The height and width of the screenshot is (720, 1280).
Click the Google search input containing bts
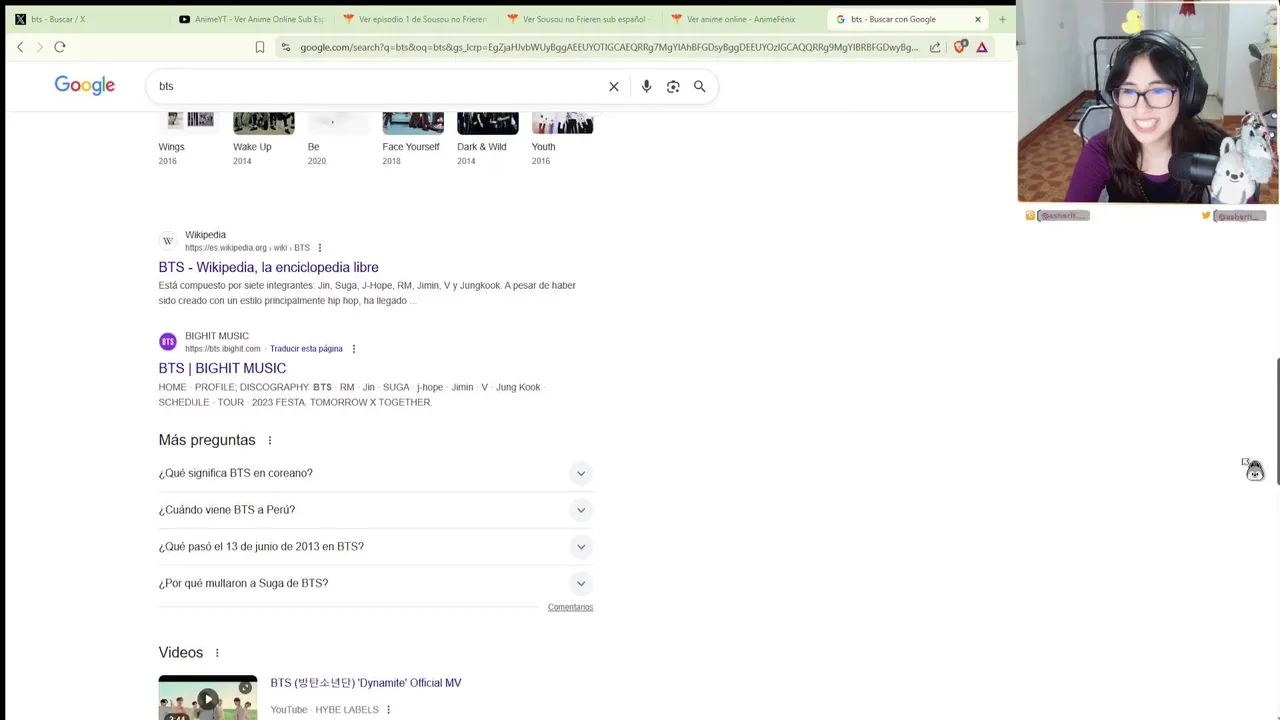378,87
